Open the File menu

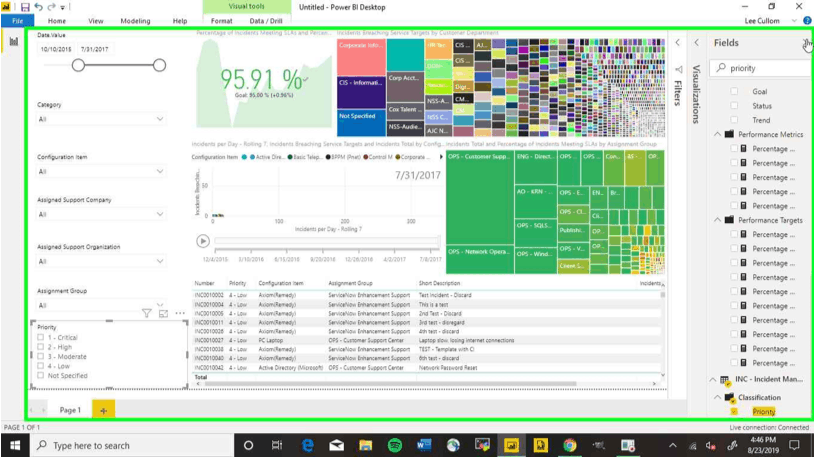pyautogui.click(x=18, y=21)
